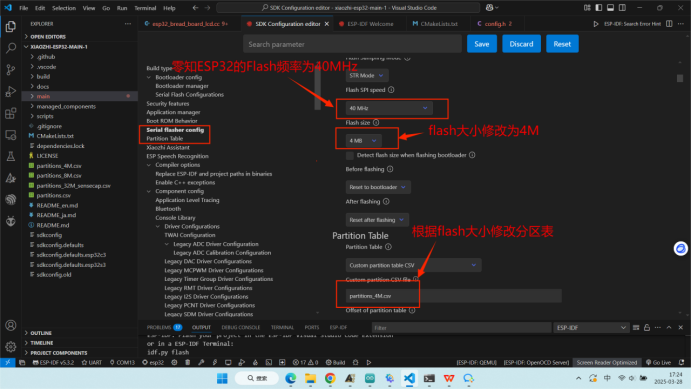Toggle Detect flash size when flashing bootloader

(x=350, y=155)
